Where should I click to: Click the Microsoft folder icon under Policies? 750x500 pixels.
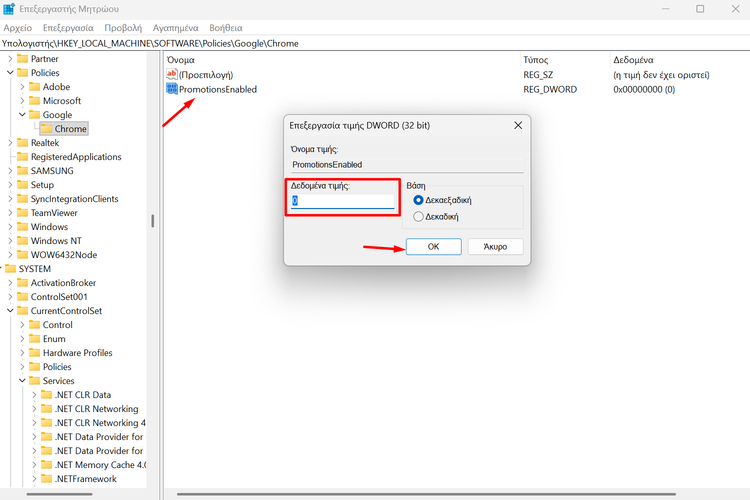(34, 100)
